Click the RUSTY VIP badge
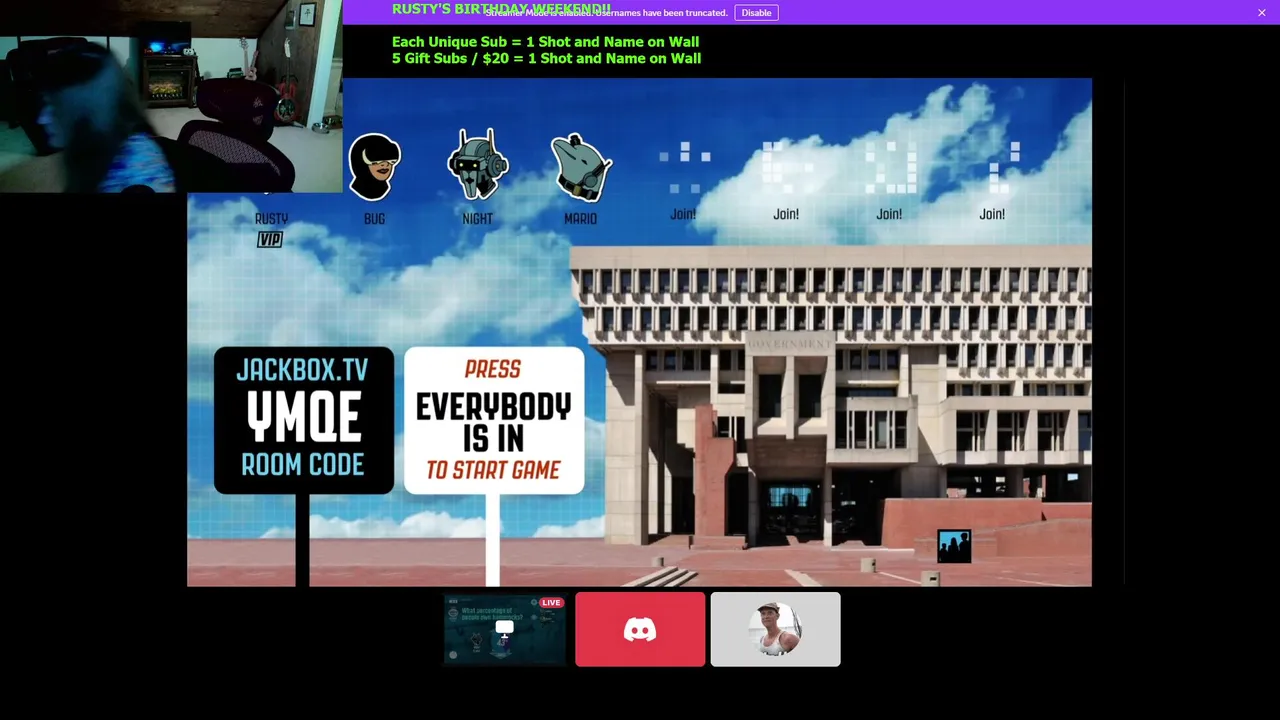Viewport: 1280px width, 720px height. [x=270, y=239]
